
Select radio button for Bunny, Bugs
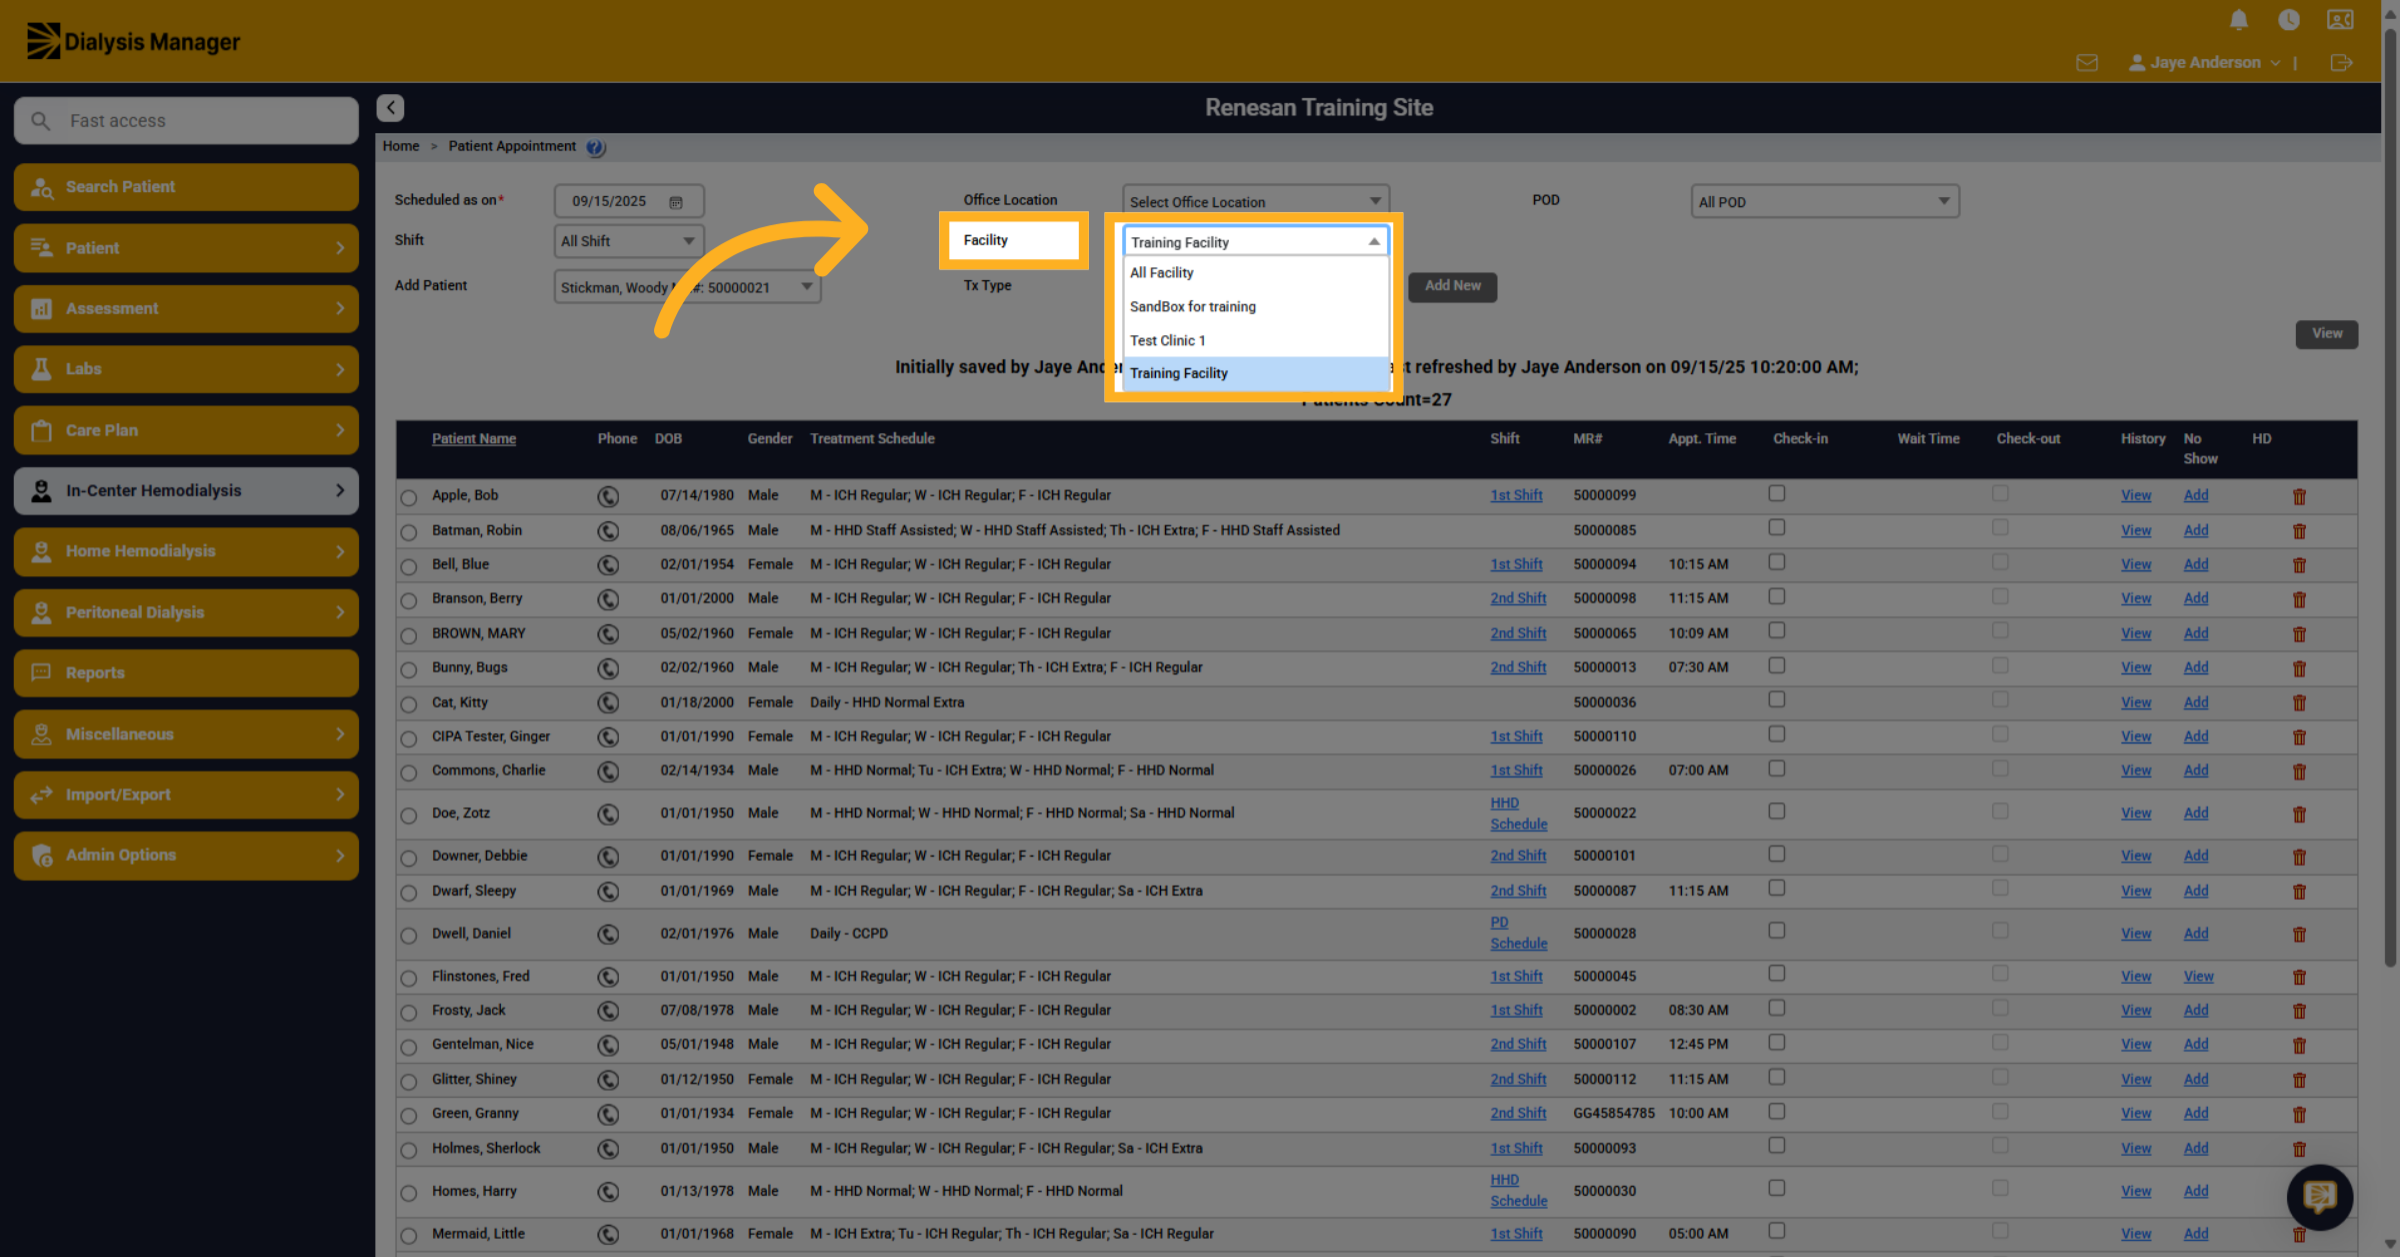[x=409, y=669]
